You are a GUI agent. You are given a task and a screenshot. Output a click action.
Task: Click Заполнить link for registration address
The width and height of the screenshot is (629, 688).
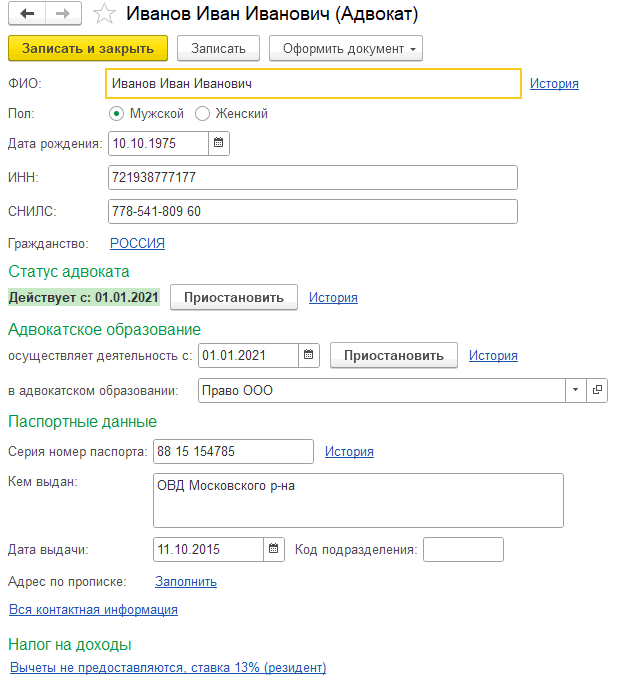[x=185, y=581]
